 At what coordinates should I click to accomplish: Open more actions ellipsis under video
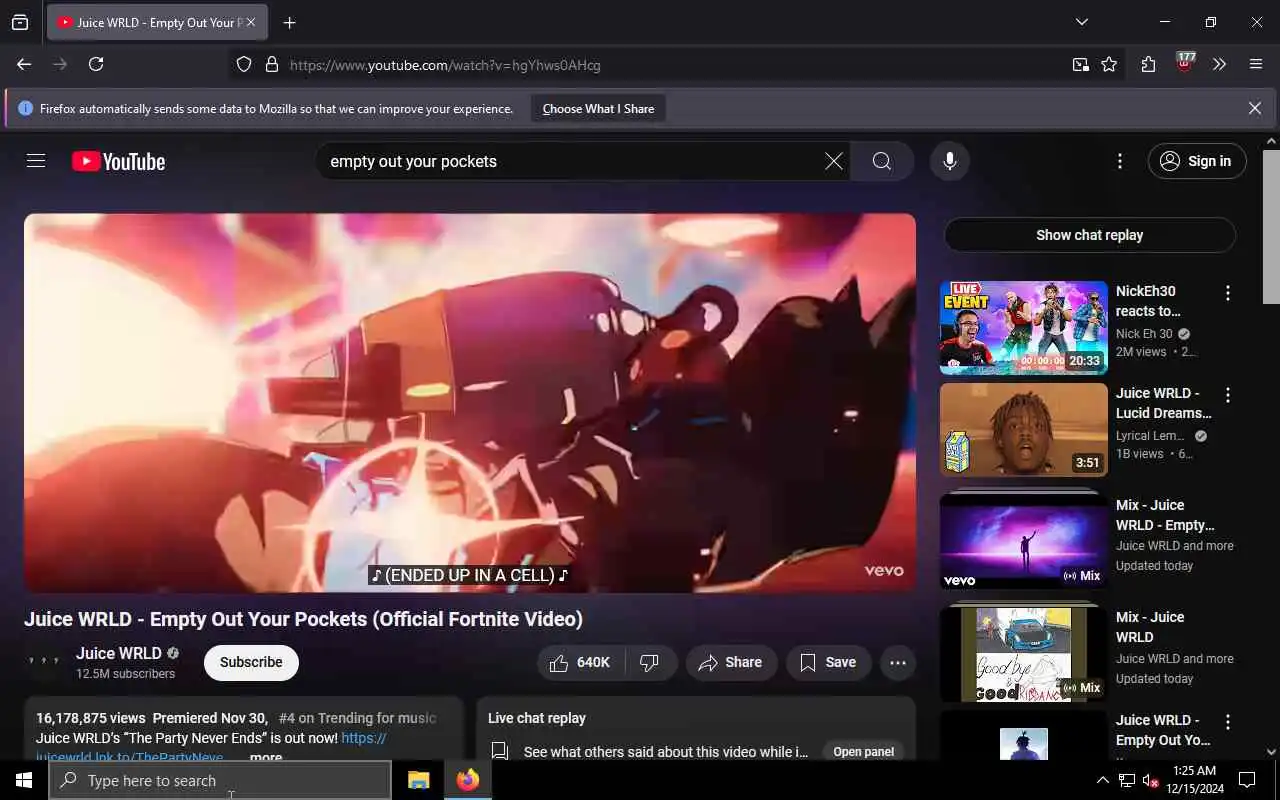pyautogui.click(x=898, y=662)
